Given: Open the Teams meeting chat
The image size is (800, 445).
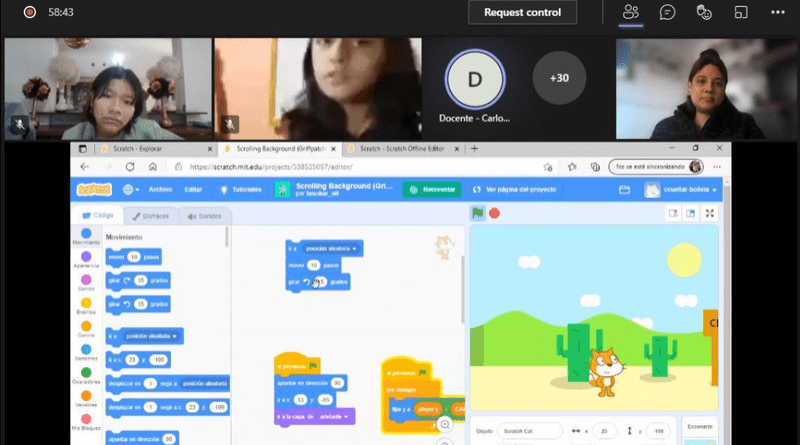Looking at the screenshot, I should pyautogui.click(x=667, y=13).
